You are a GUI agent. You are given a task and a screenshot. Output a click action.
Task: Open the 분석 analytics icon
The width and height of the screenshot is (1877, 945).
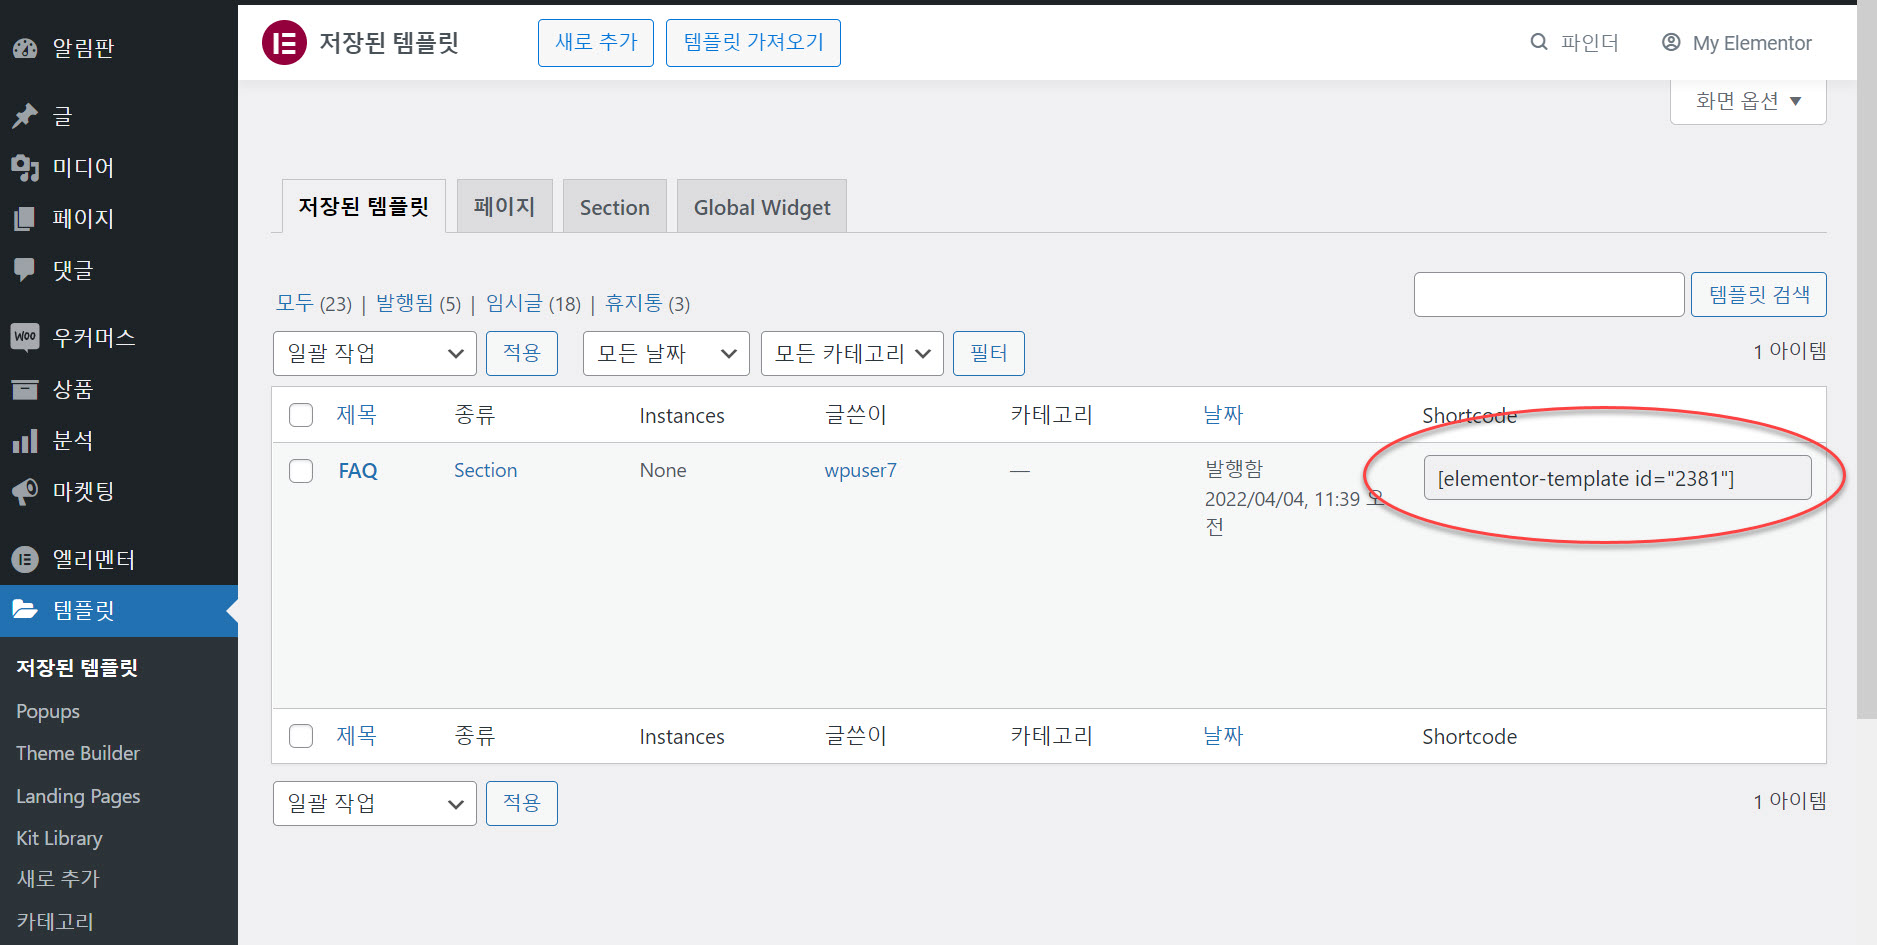25,440
